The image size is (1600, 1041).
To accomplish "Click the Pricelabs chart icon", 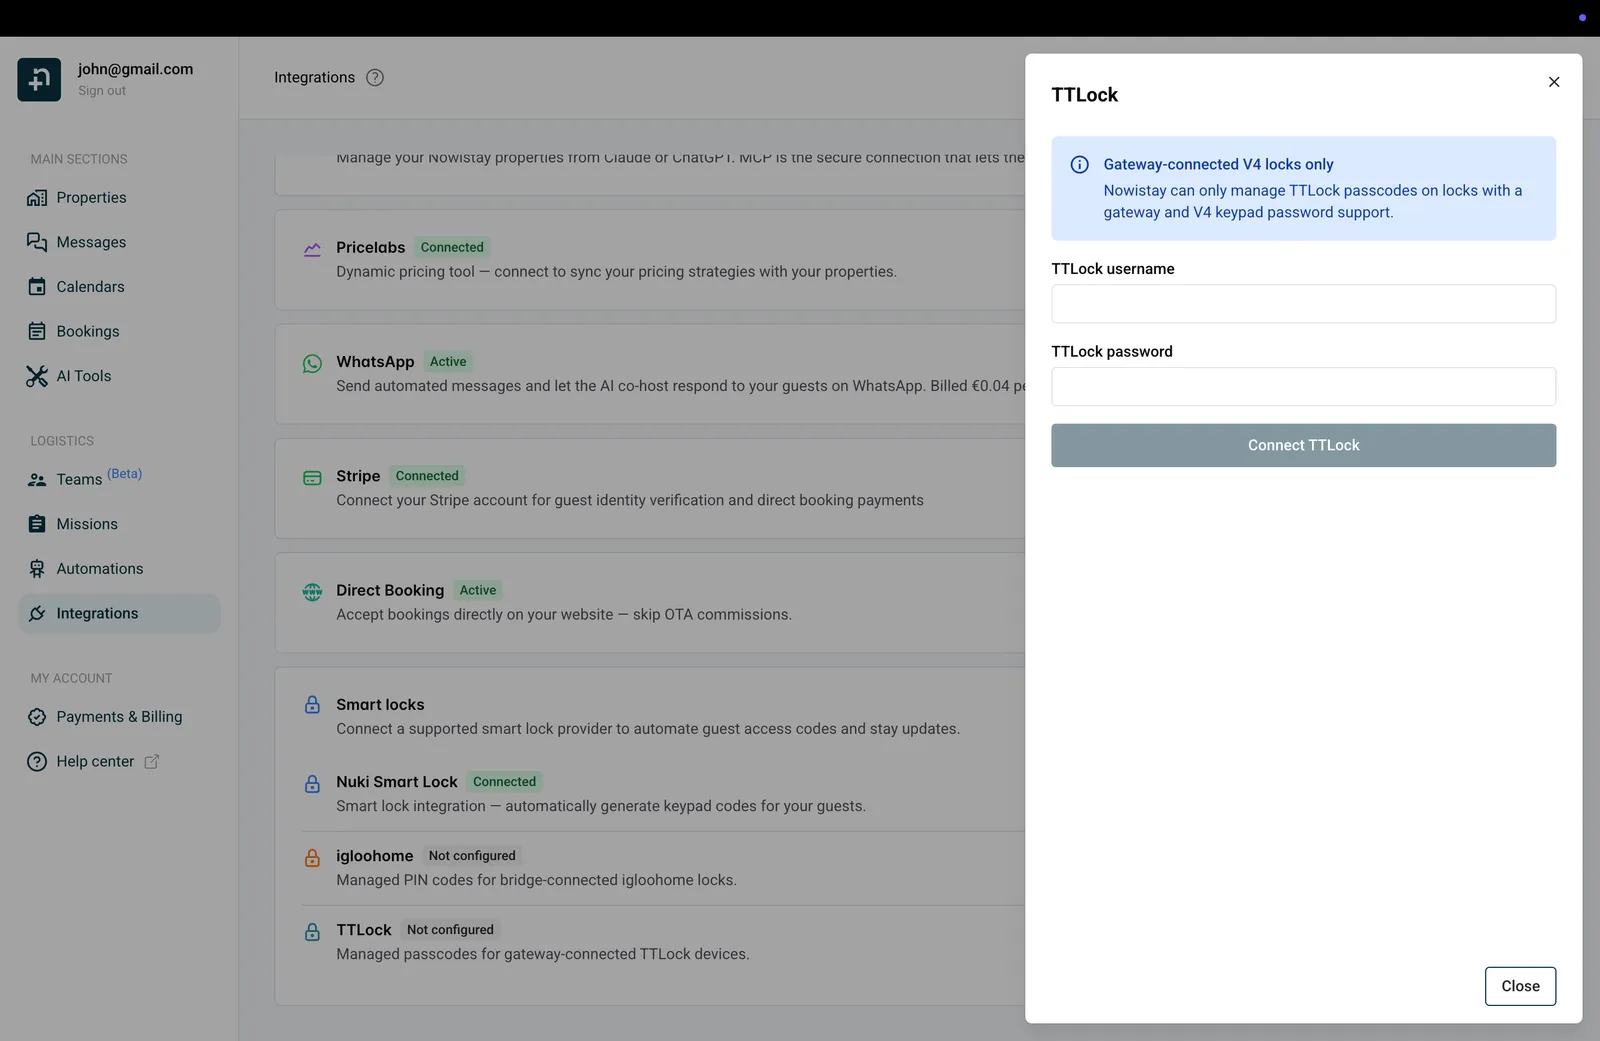I will point(312,249).
